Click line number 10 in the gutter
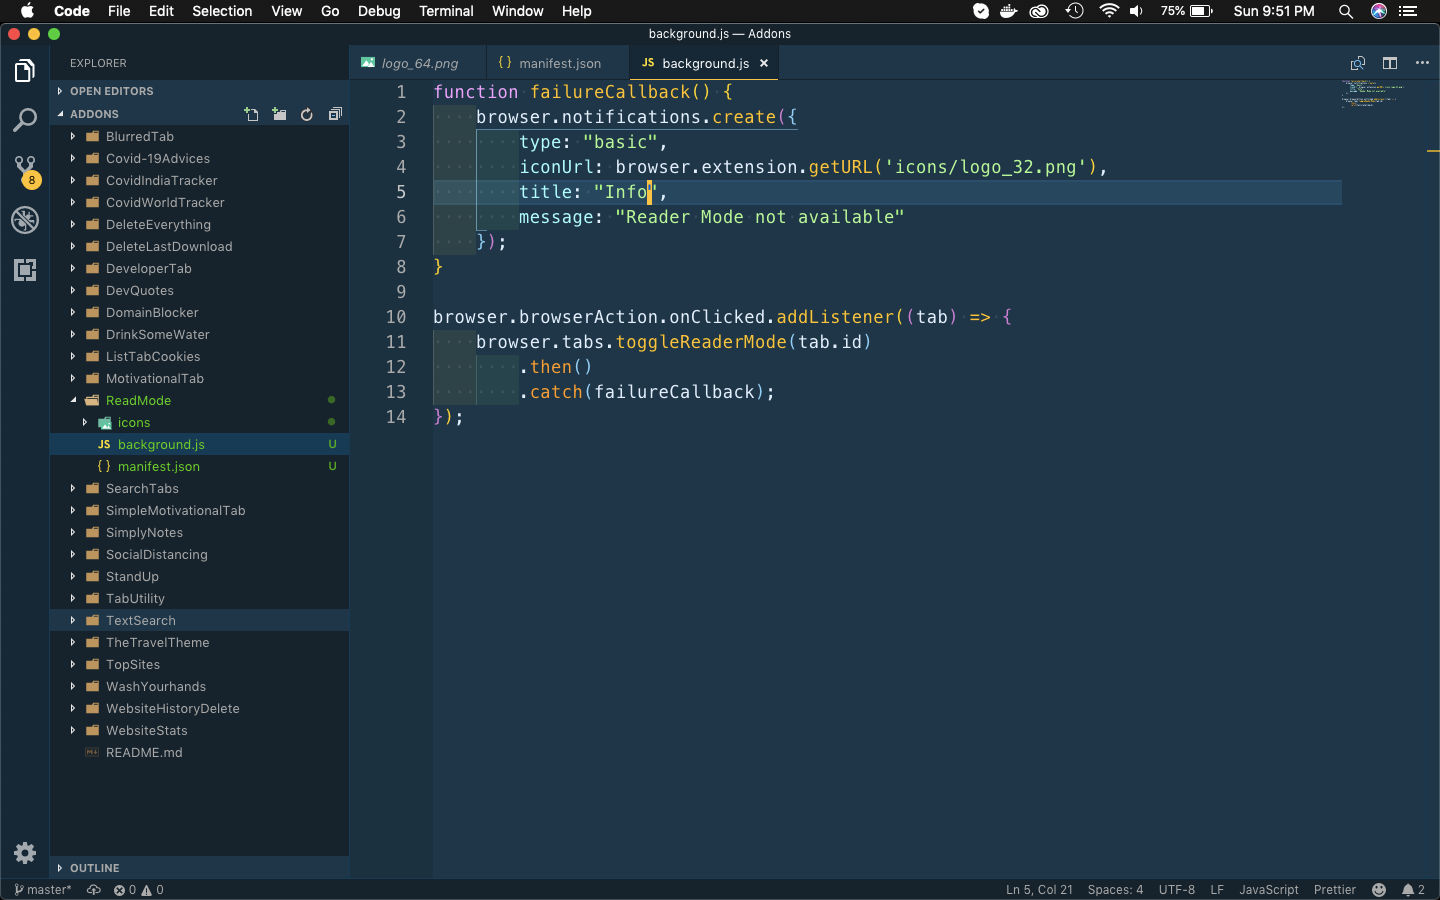The height and width of the screenshot is (900, 1440). (x=396, y=317)
